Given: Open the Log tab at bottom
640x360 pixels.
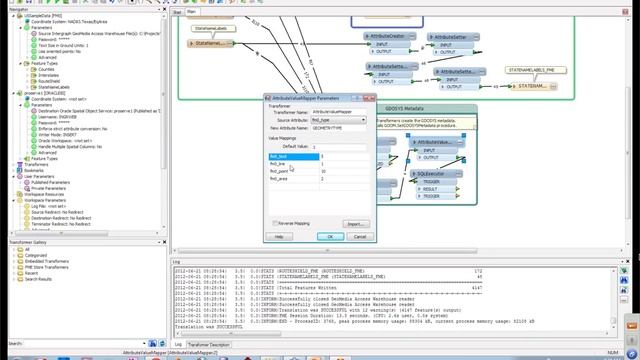Looking at the screenshot, I should tap(178, 344).
